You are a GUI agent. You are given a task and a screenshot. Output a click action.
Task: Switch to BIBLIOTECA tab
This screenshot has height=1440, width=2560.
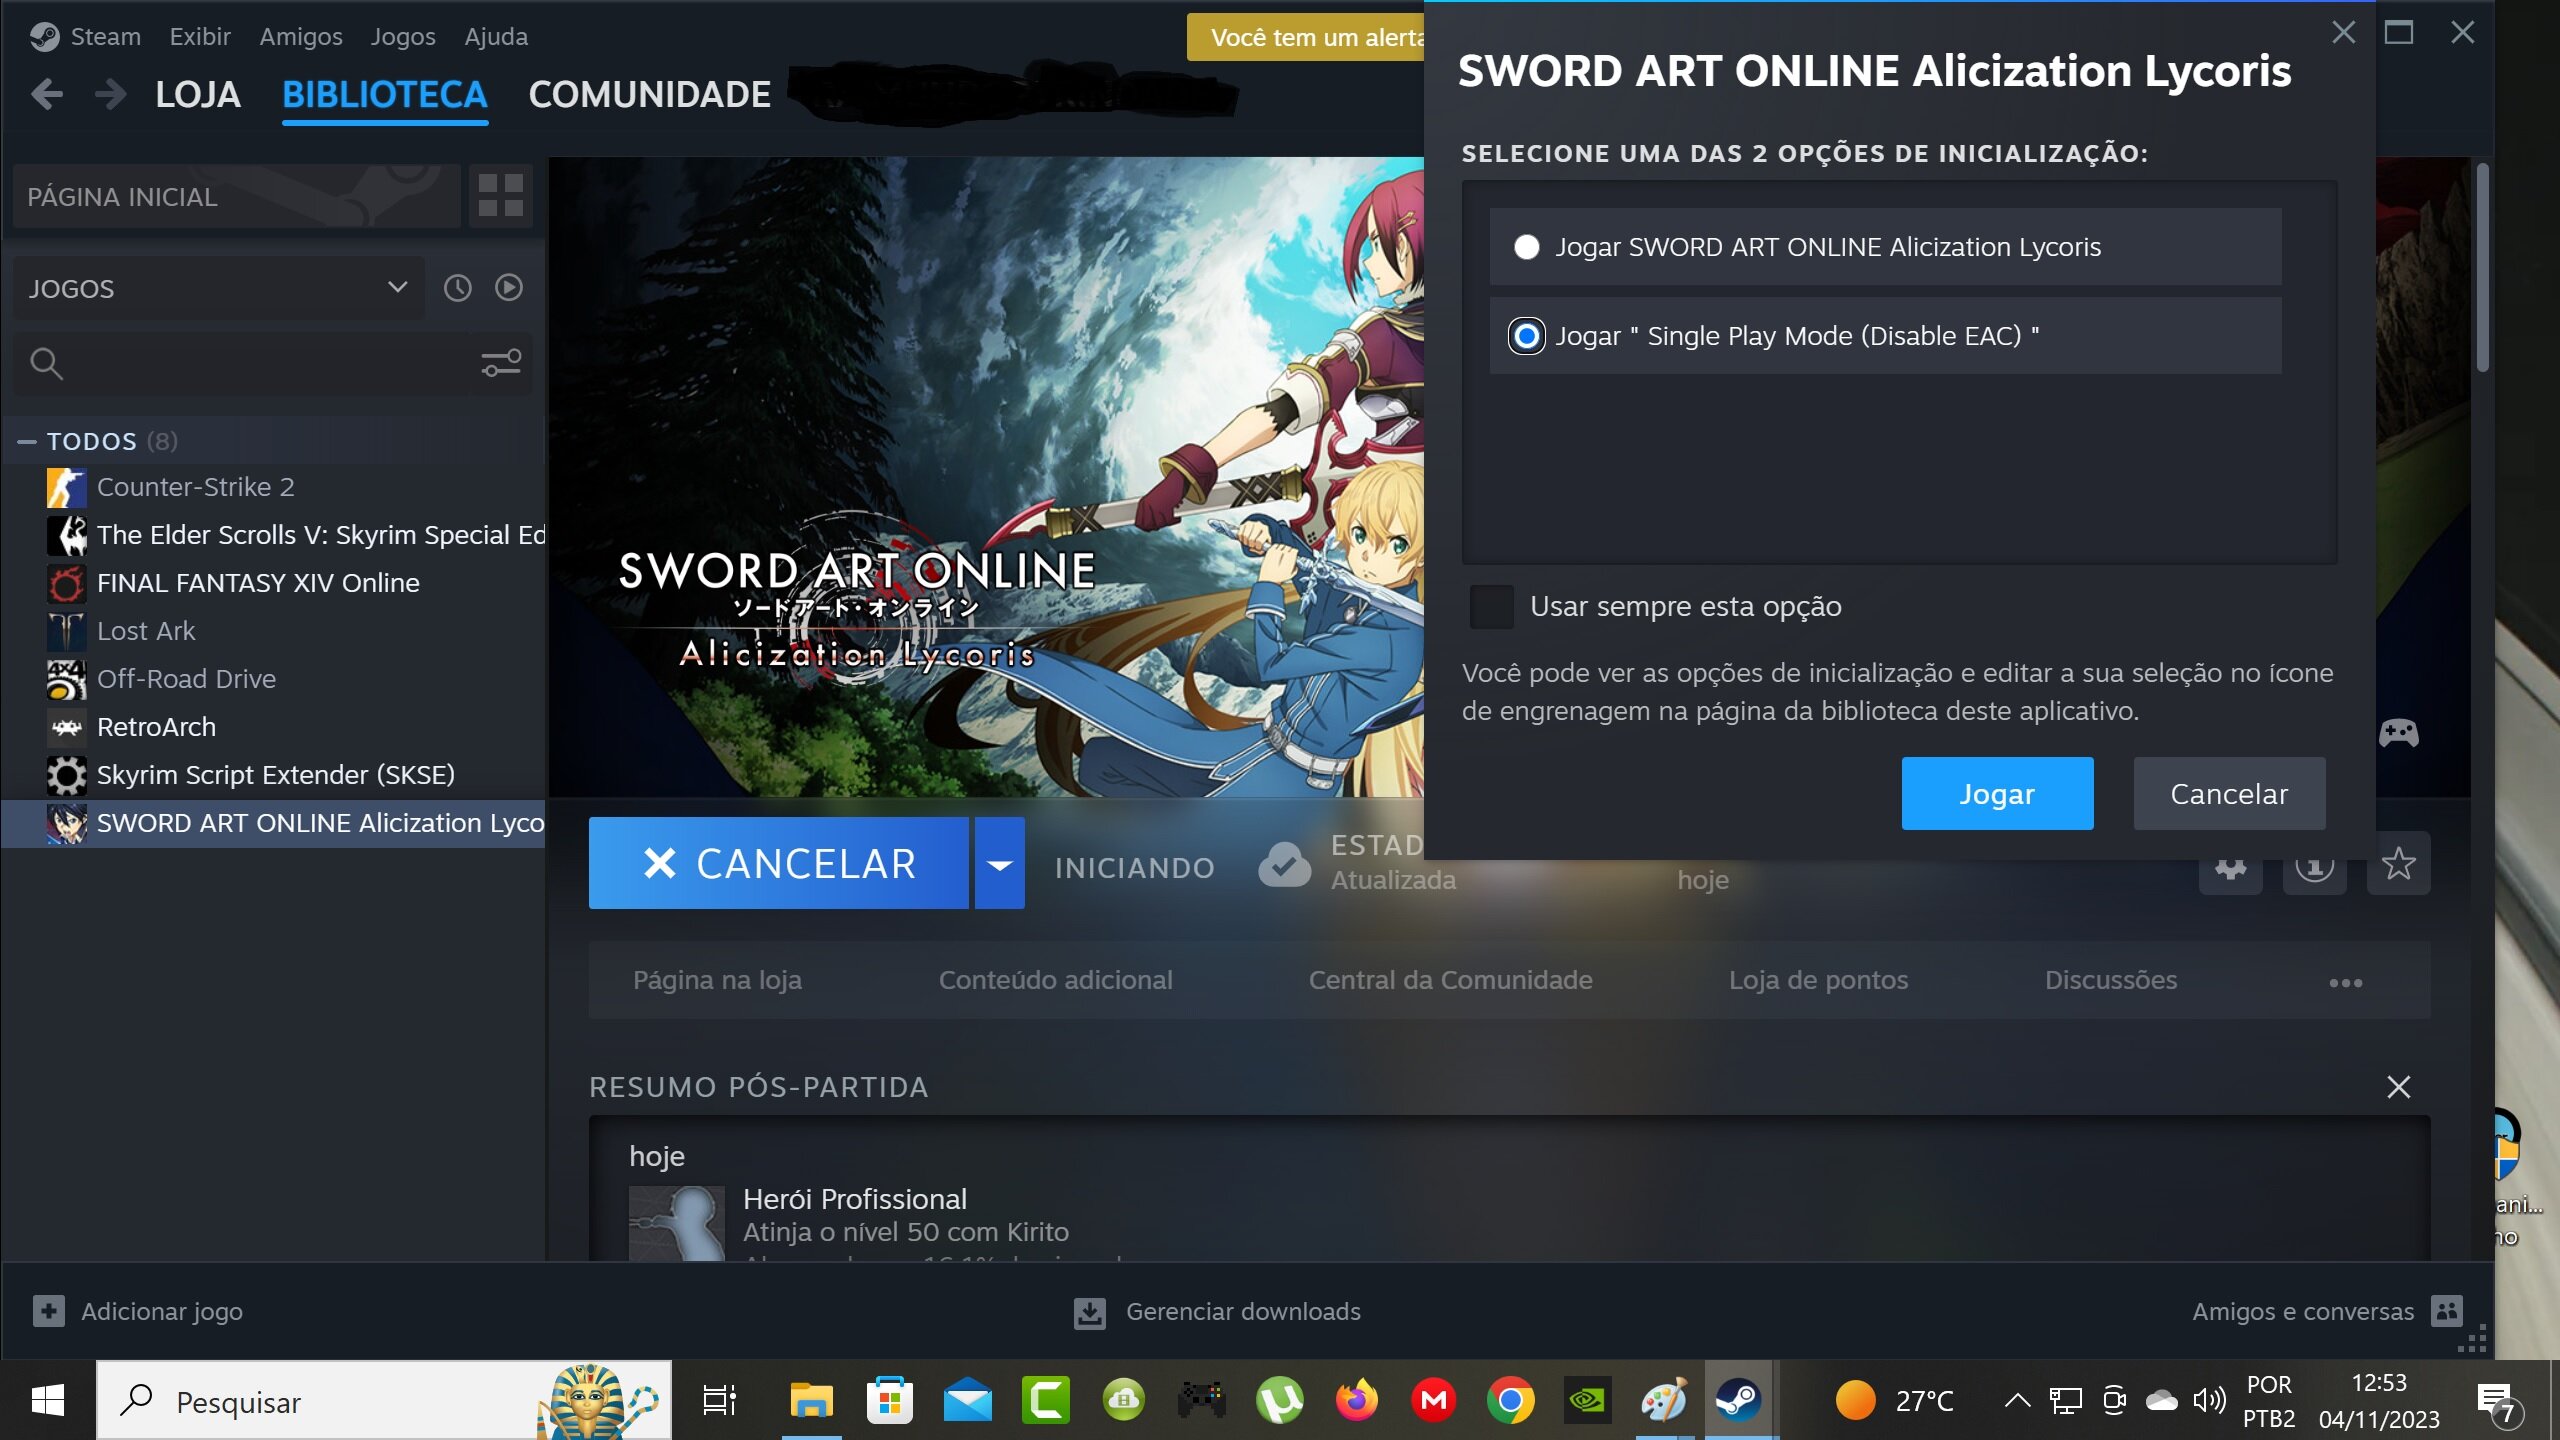pyautogui.click(x=385, y=95)
